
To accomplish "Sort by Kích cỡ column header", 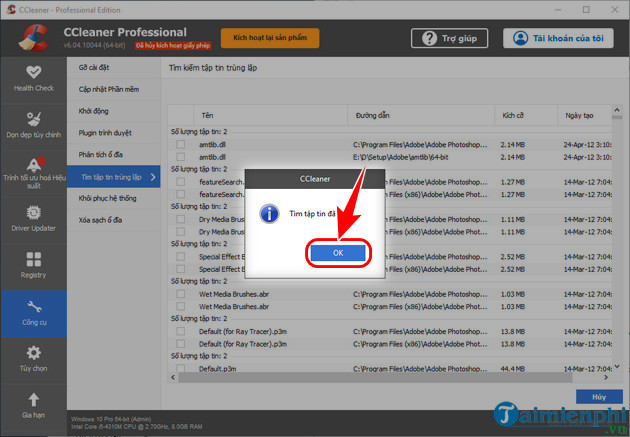I will coord(526,115).
